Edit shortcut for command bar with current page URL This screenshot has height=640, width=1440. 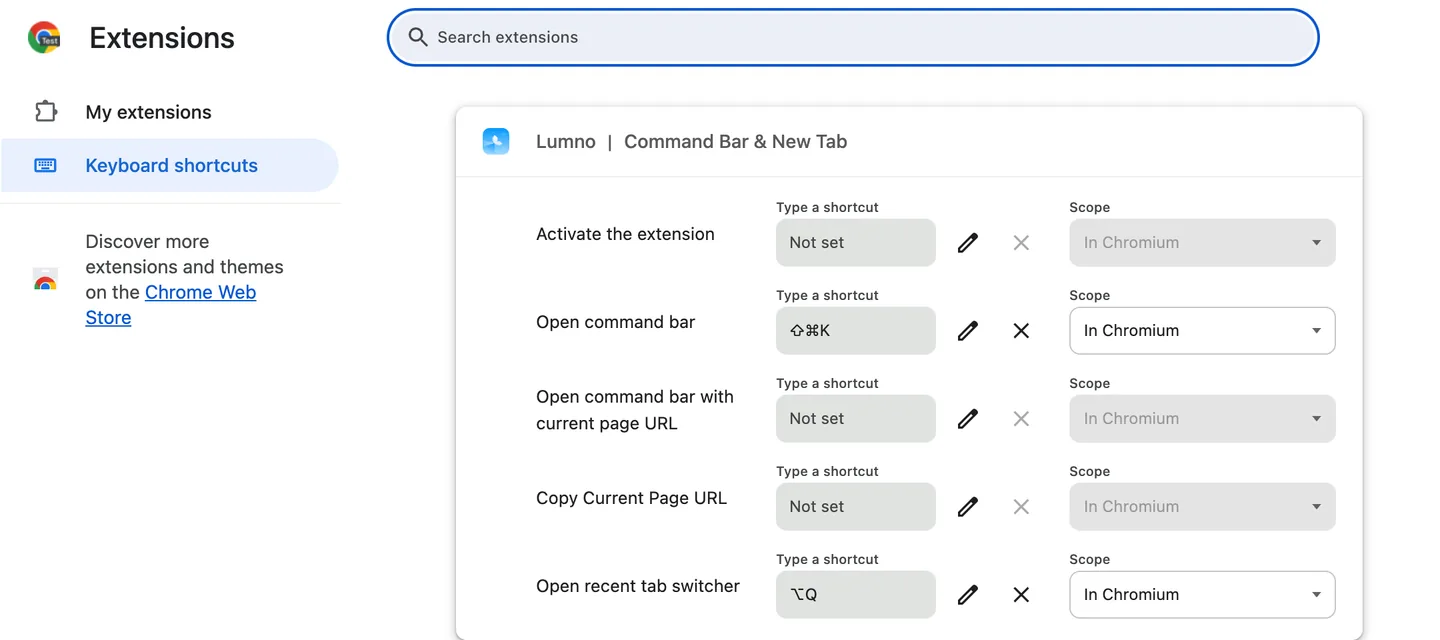click(x=967, y=418)
